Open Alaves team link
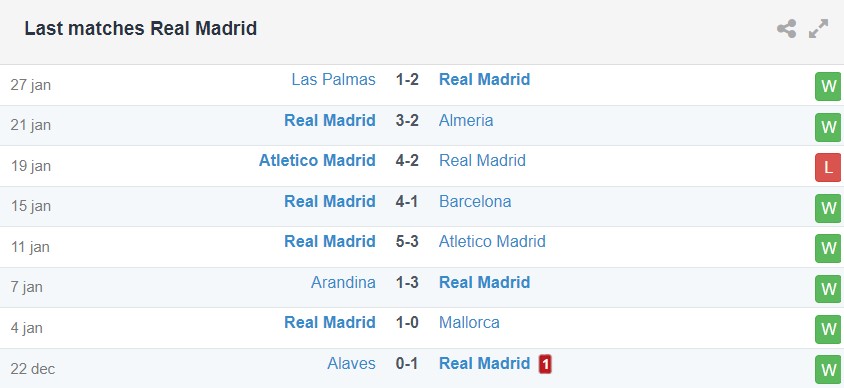This screenshot has width=844, height=388. 351,363
